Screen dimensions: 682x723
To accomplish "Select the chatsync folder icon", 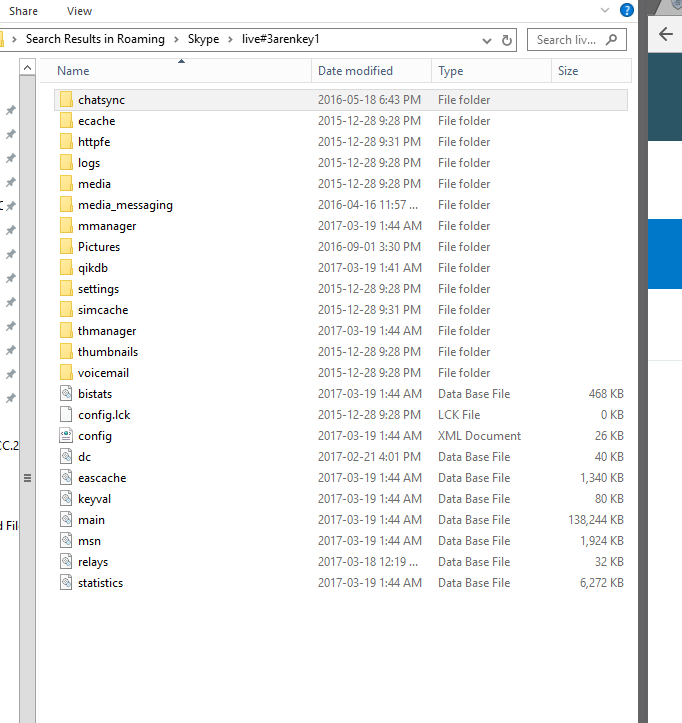I will tap(66, 100).
